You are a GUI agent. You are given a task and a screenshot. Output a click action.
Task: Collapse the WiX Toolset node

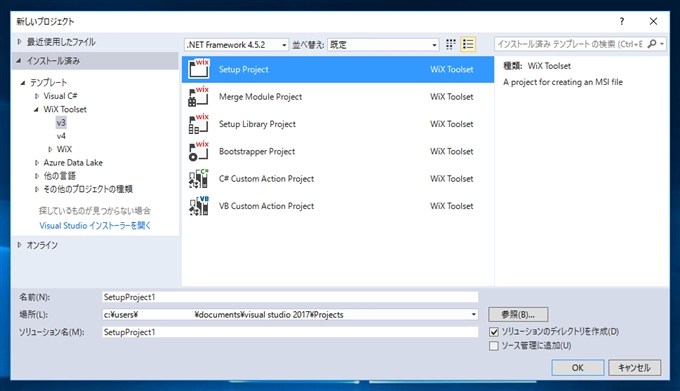(36, 110)
